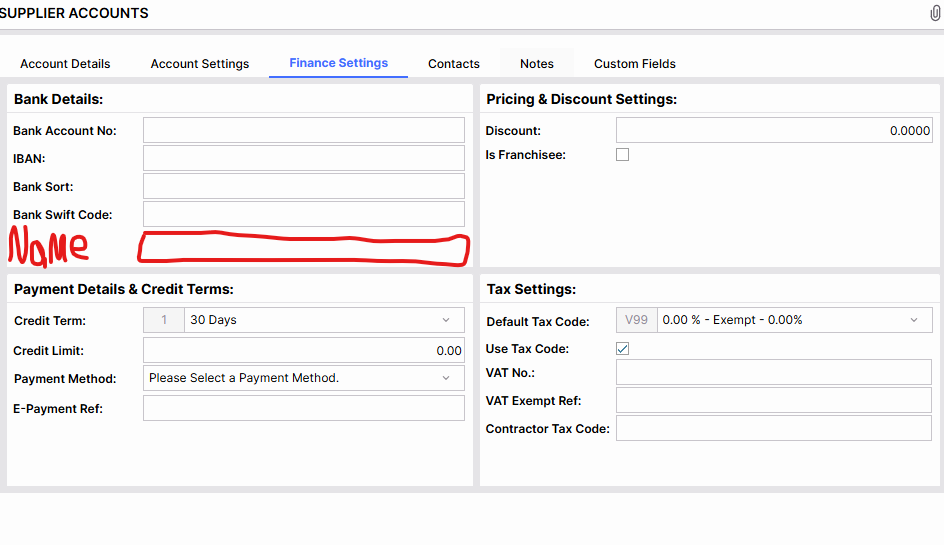Focus the IBAN text field
The image size is (944, 545).
click(303, 158)
